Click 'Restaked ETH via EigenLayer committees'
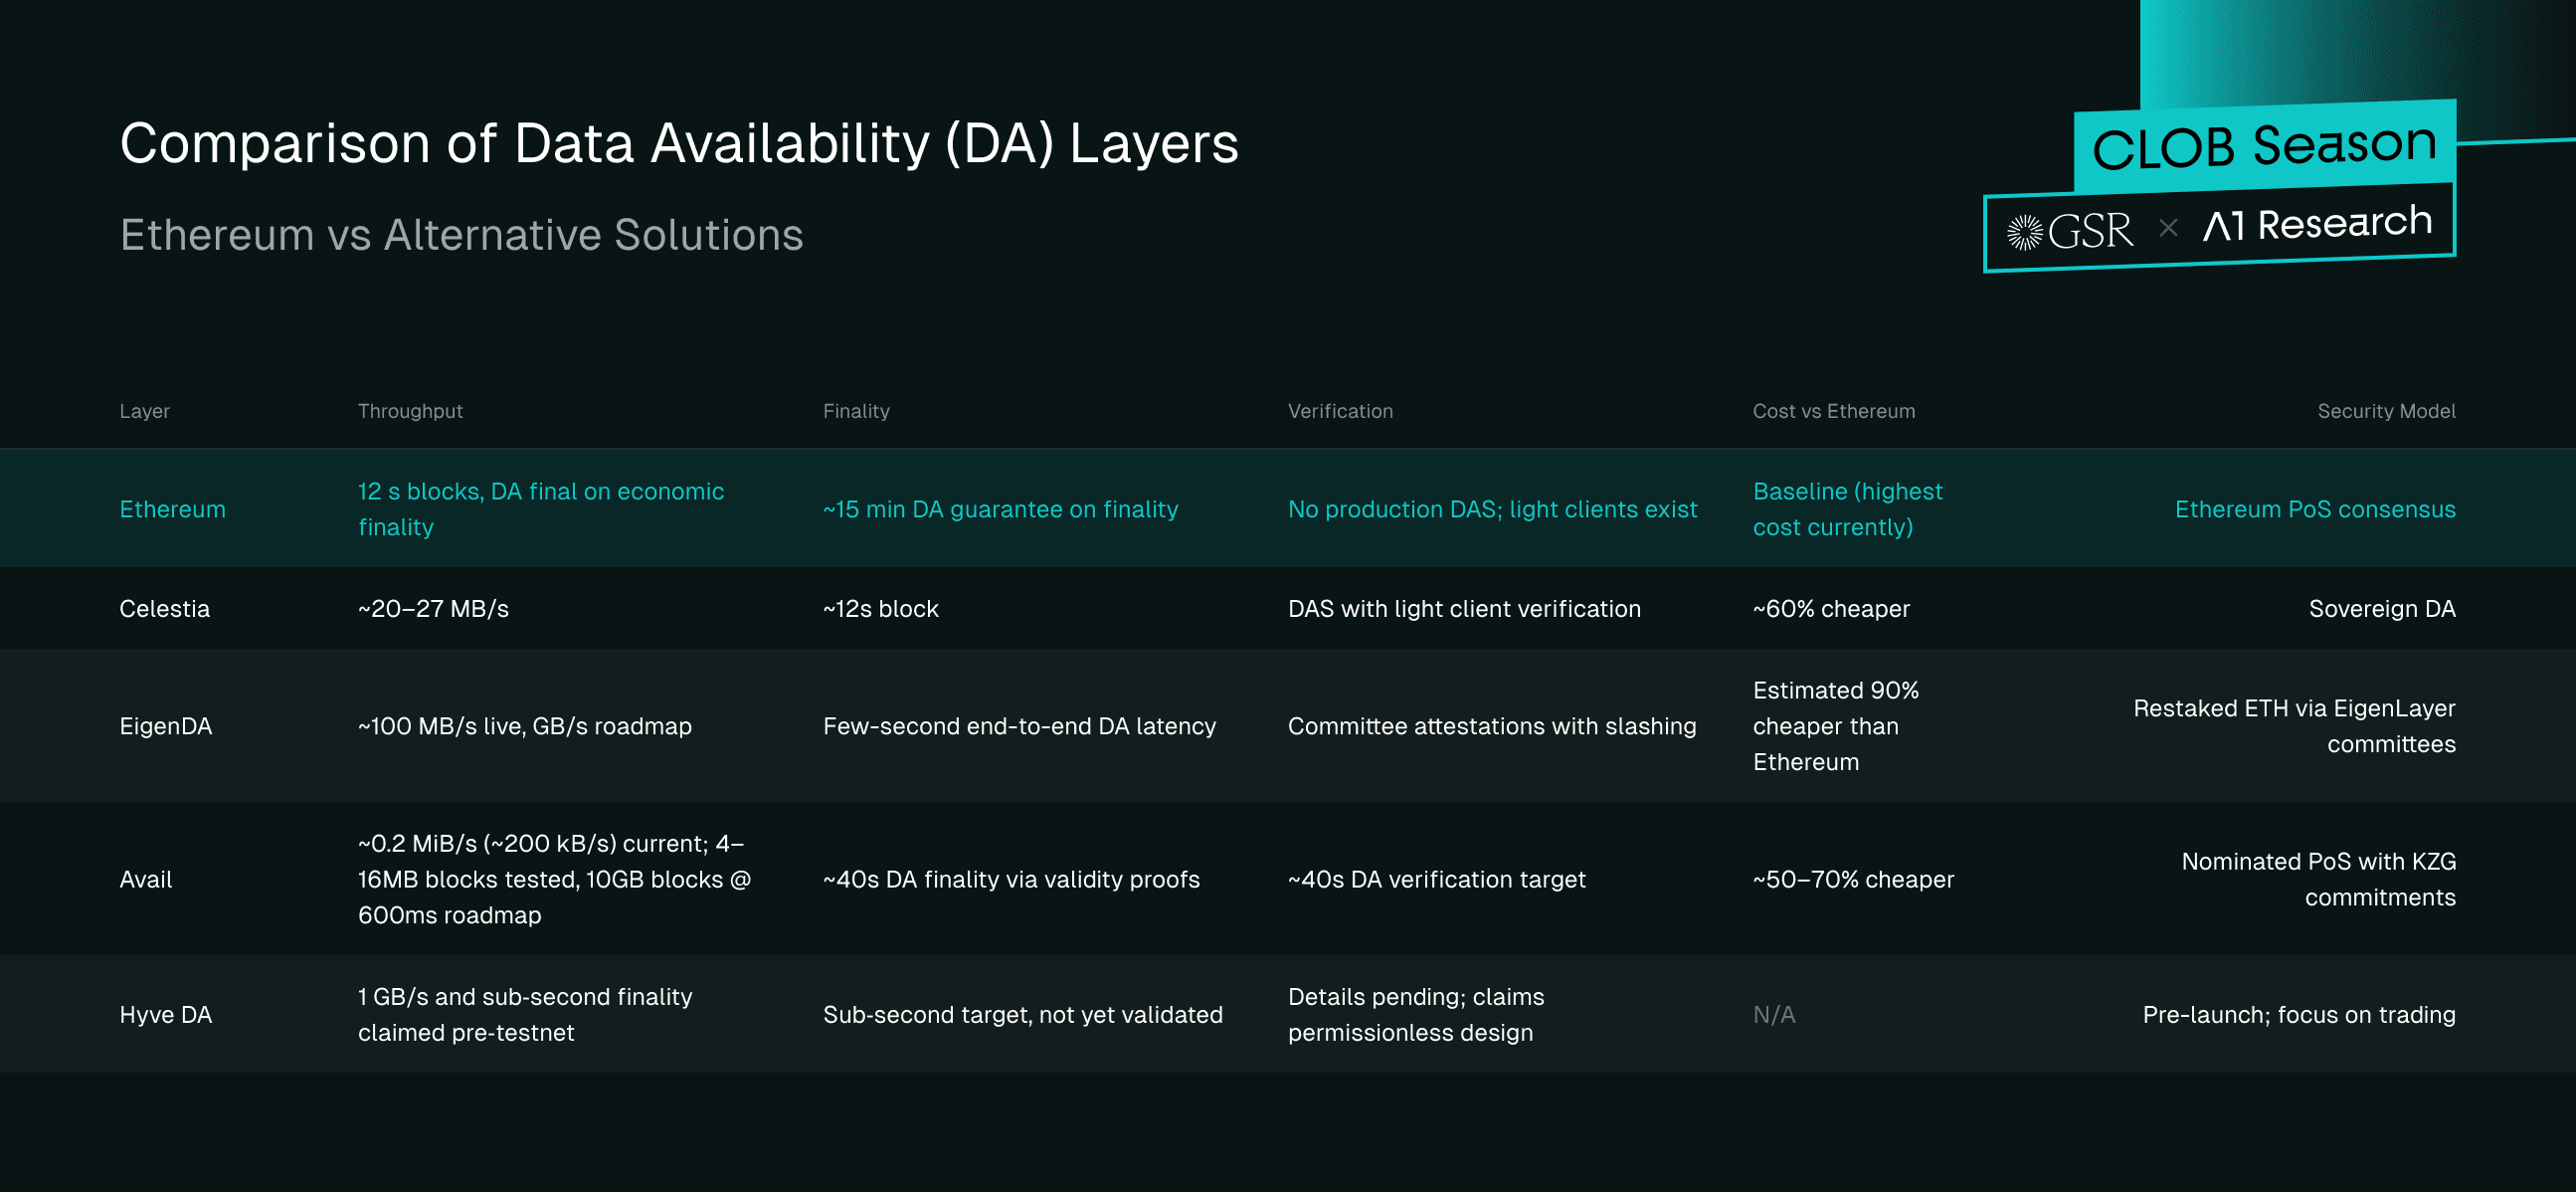The height and width of the screenshot is (1192, 2576). [2294, 726]
